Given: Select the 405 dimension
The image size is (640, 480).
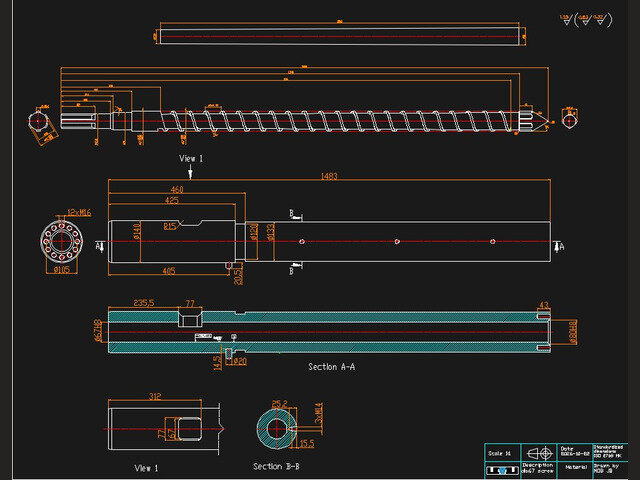Looking at the screenshot, I should 169,271.
